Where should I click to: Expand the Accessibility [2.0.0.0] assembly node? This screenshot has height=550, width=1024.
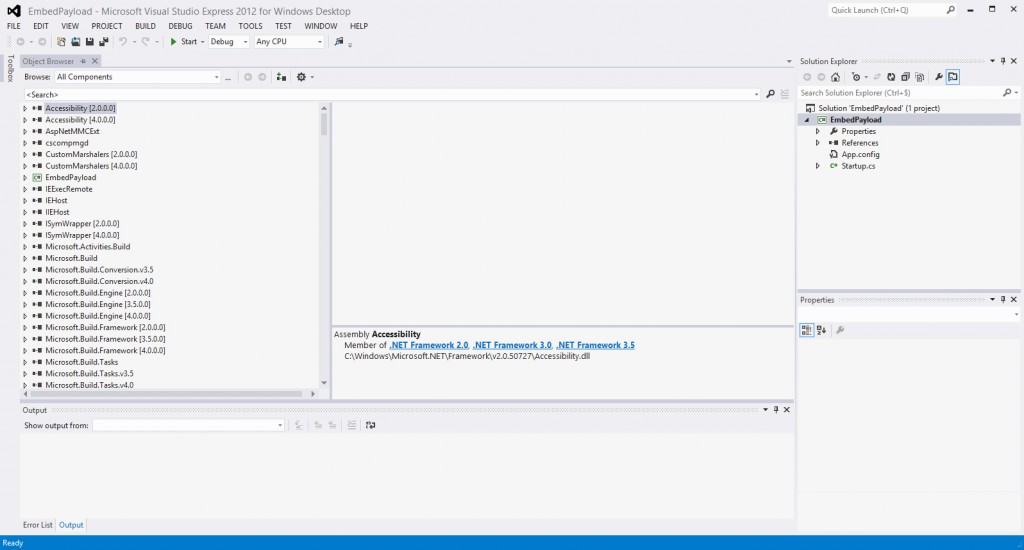pyautogui.click(x=25, y=108)
